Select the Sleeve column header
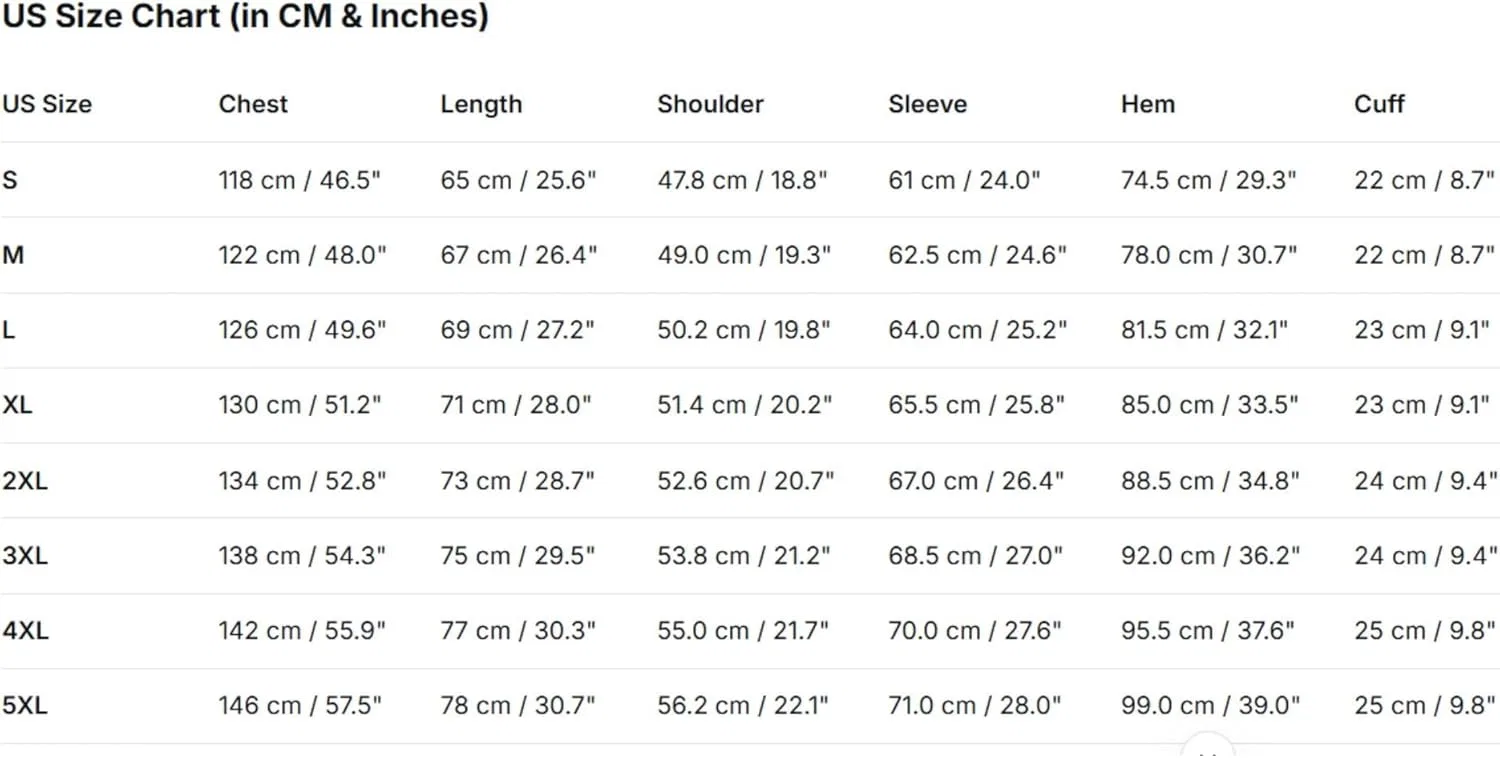 click(927, 104)
